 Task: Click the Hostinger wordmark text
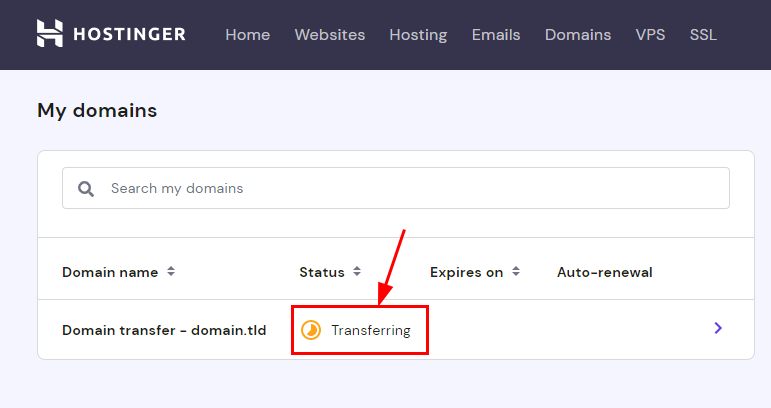[x=128, y=35]
